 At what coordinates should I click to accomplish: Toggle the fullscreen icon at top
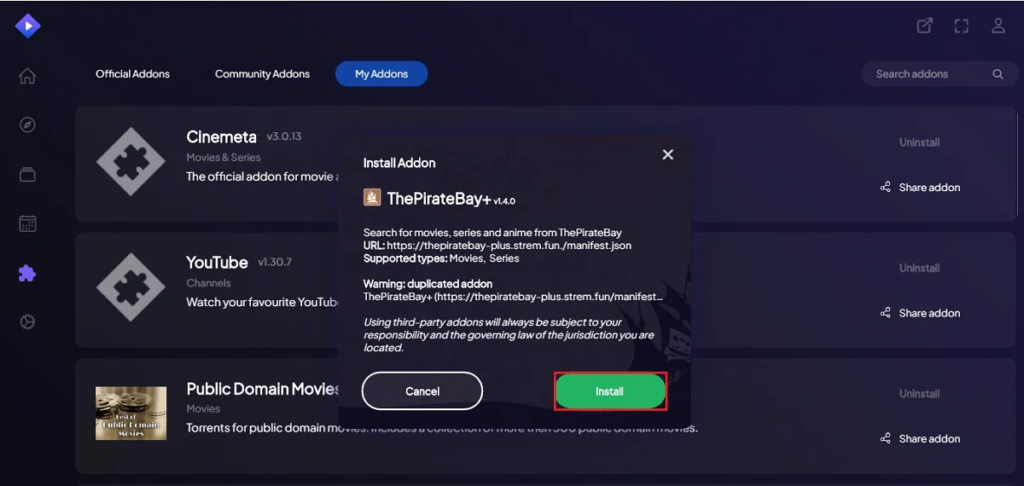(x=961, y=25)
